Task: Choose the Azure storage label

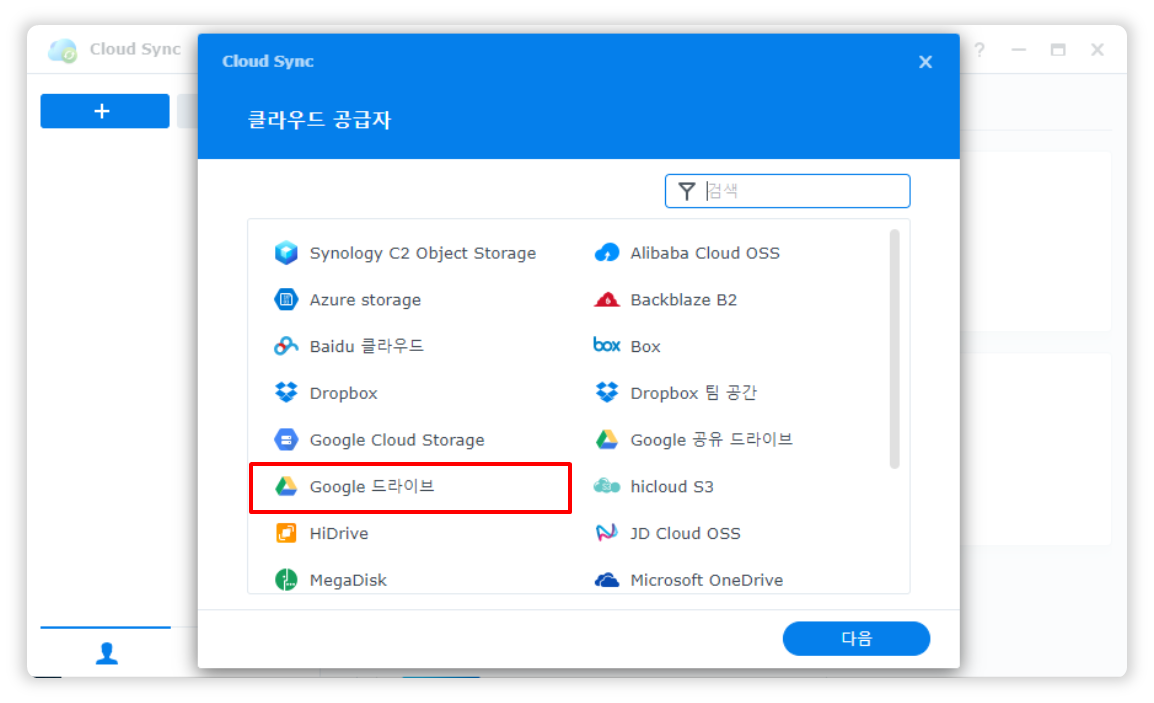Action: [x=365, y=300]
